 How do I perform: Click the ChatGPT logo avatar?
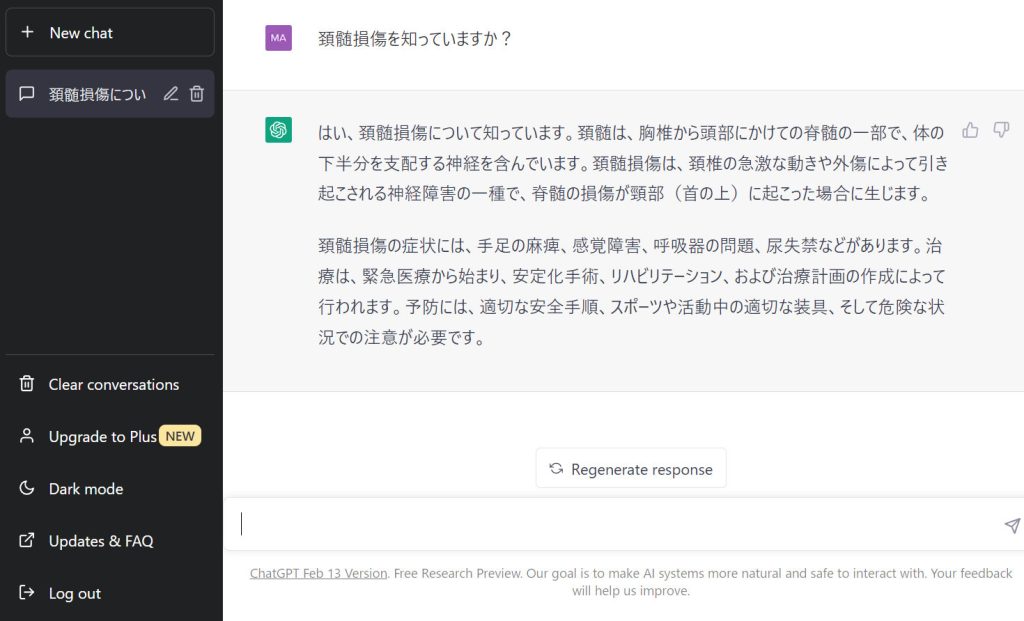point(278,130)
